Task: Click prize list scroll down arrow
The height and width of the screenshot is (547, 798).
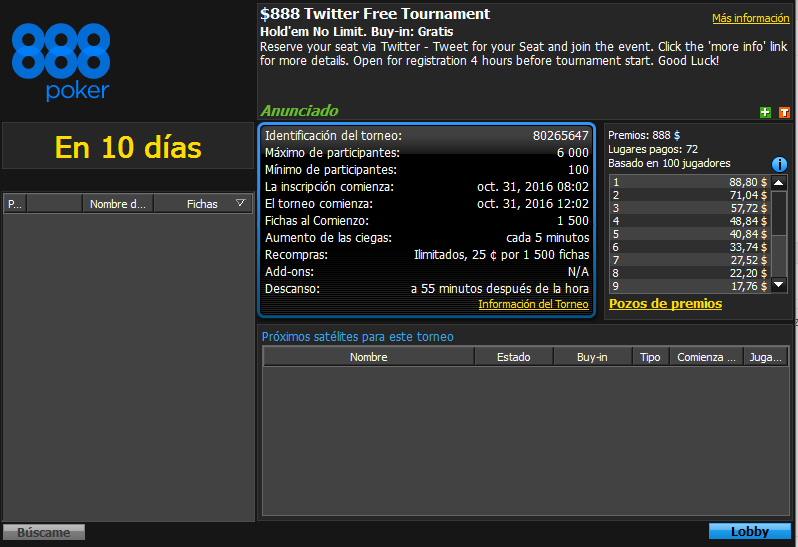Action: [x=779, y=284]
